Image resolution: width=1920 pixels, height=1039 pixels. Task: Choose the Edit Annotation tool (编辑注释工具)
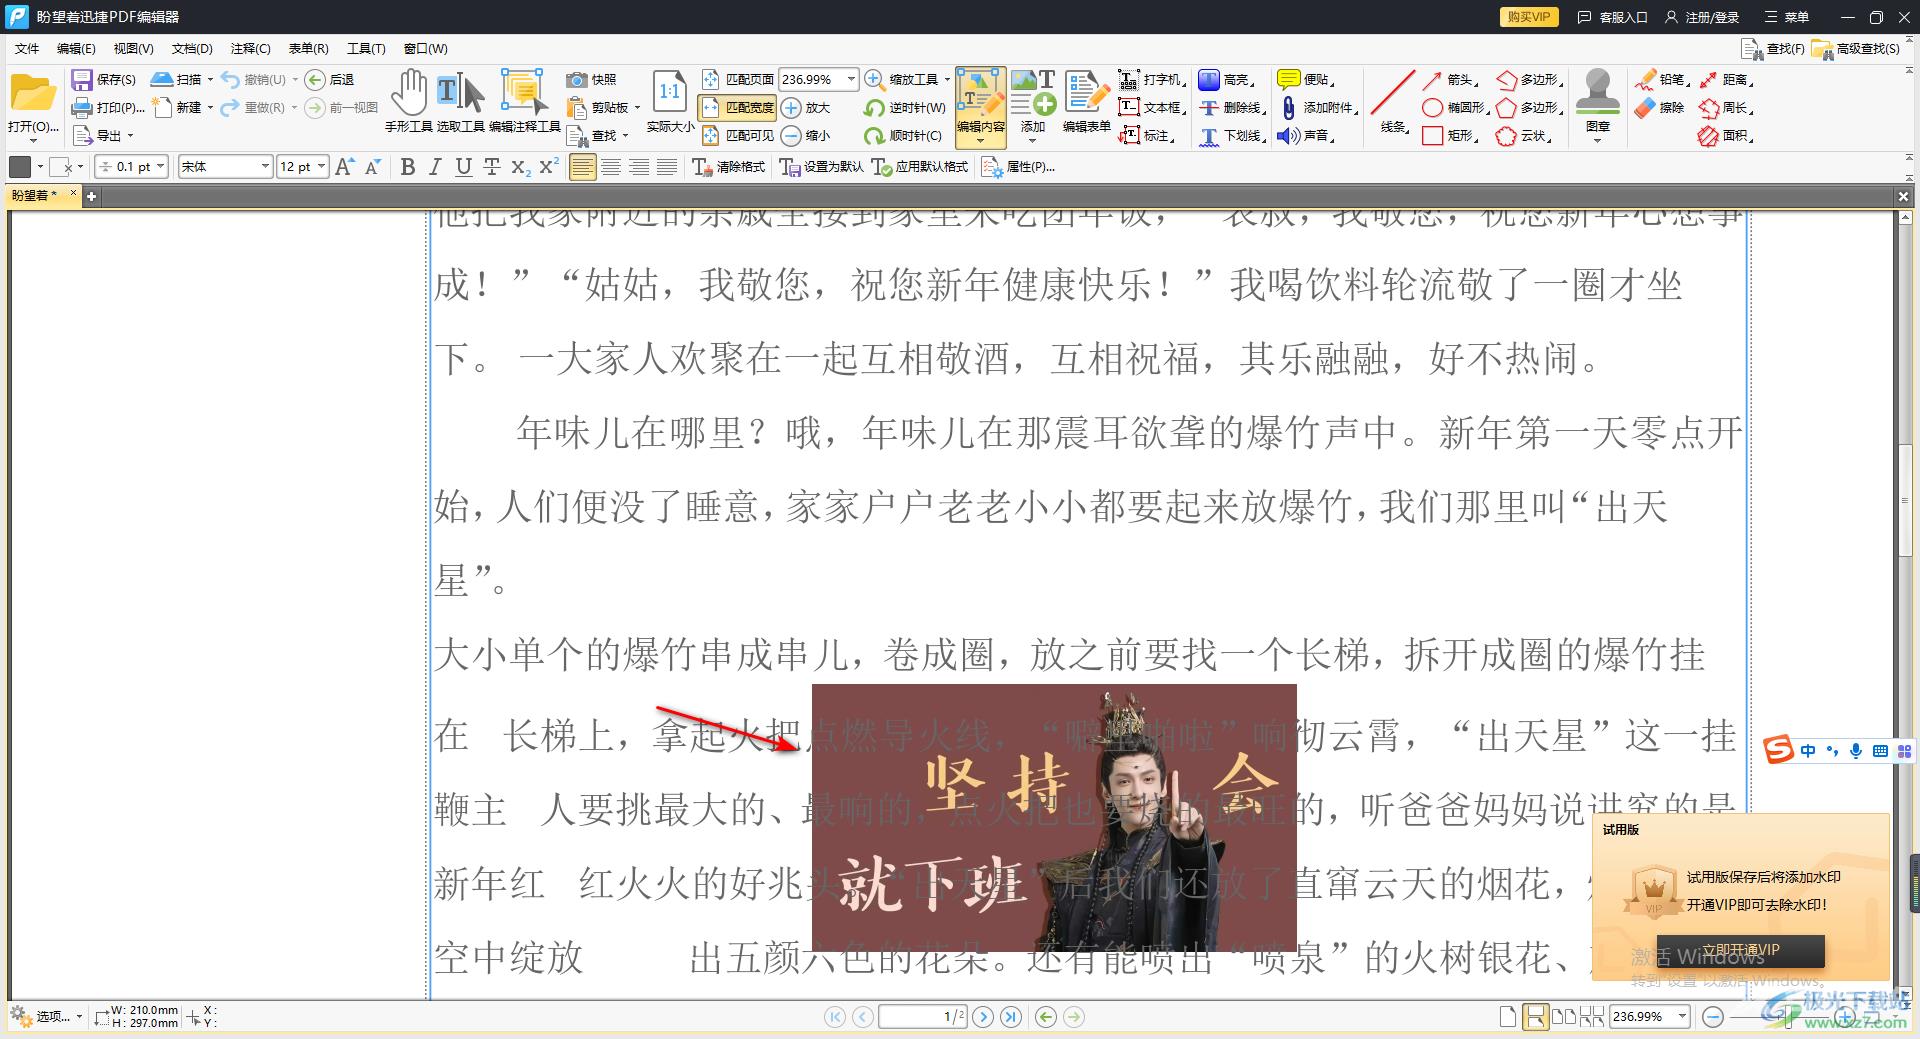click(x=524, y=101)
